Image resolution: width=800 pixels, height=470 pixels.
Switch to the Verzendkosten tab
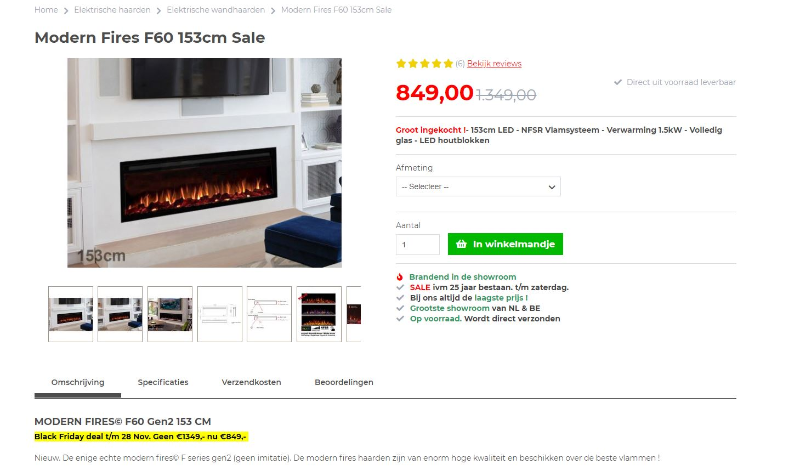[x=251, y=382]
